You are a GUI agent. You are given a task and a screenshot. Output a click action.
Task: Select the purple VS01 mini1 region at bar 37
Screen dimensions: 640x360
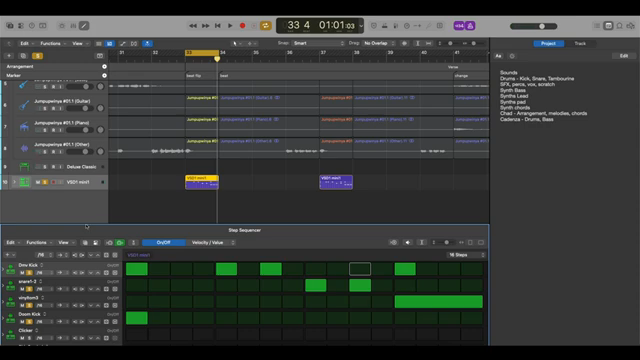(336, 182)
